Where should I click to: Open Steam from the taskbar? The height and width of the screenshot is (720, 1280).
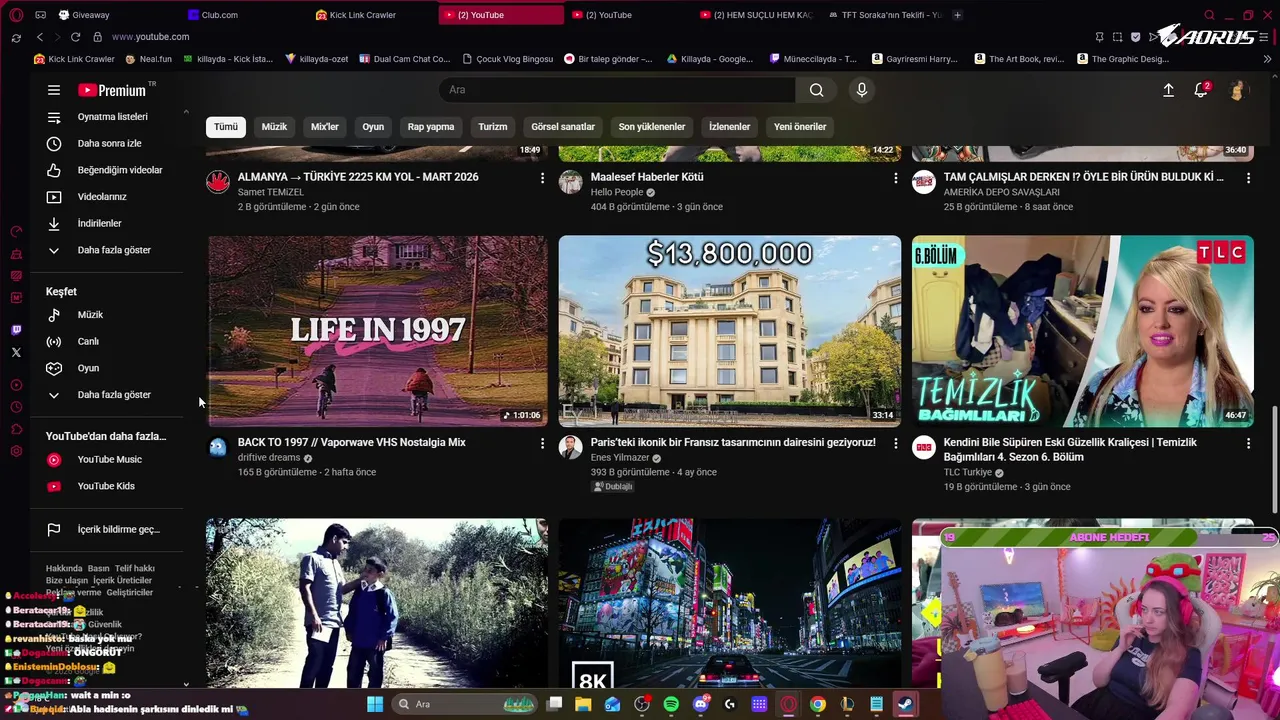pos(905,704)
